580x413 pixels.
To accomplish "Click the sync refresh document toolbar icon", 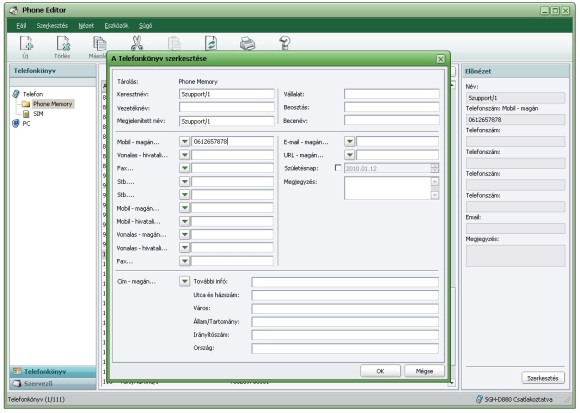I will [x=211, y=43].
